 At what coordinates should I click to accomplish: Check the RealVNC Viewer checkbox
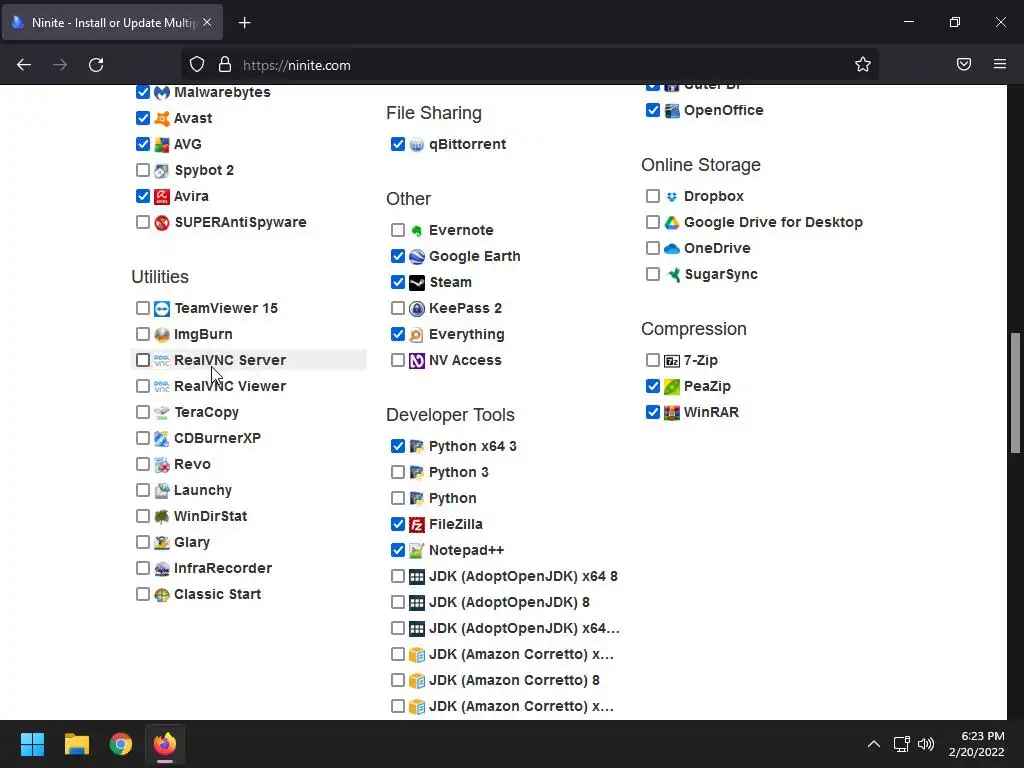tap(142, 386)
